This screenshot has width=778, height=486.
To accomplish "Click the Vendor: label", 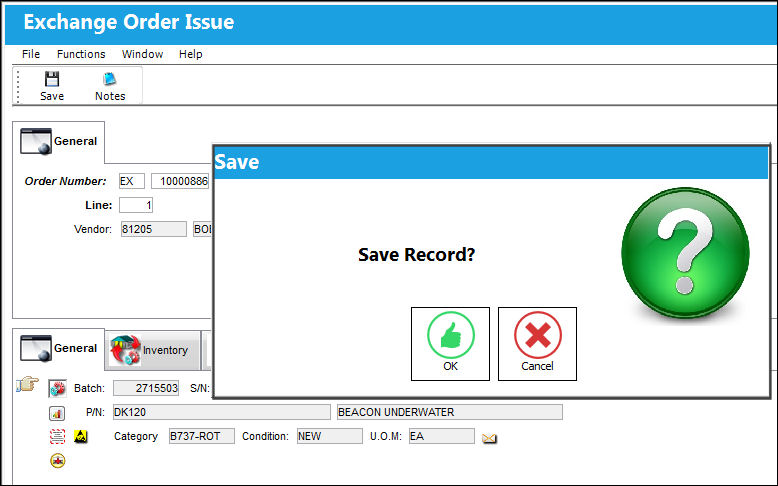I will (93, 229).
